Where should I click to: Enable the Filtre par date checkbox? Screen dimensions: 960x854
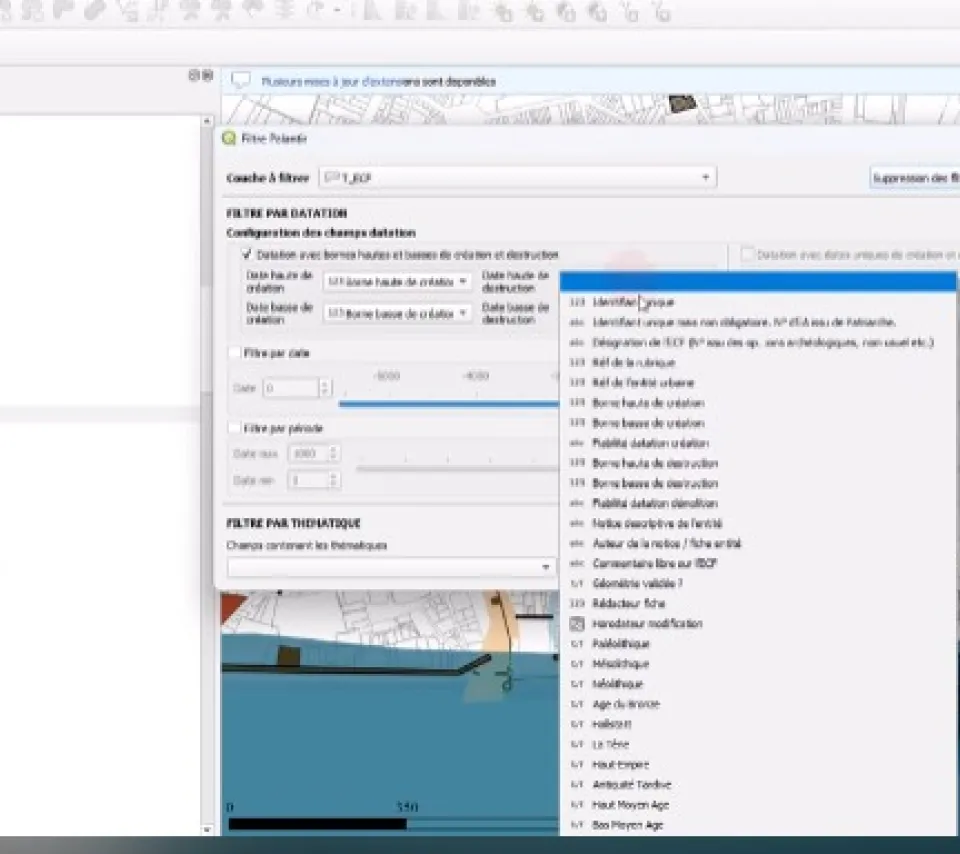(x=234, y=353)
